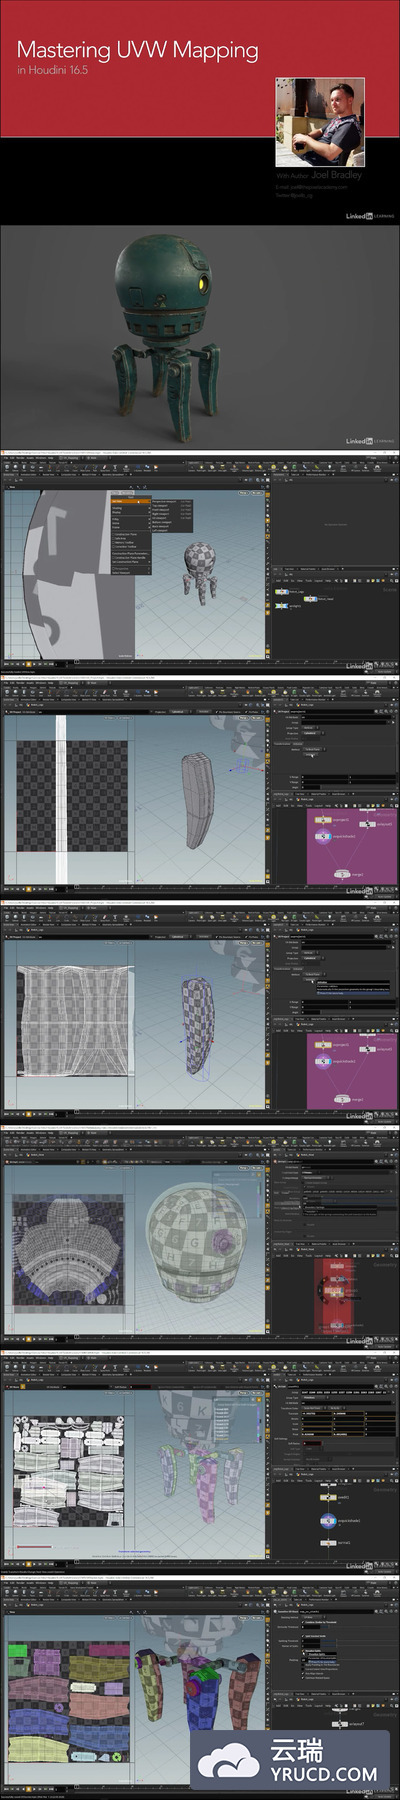Select the robot_head node in the network
The height and width of the screenshot is (1800, 400).
pyautogui.click(x=309, y=598)
